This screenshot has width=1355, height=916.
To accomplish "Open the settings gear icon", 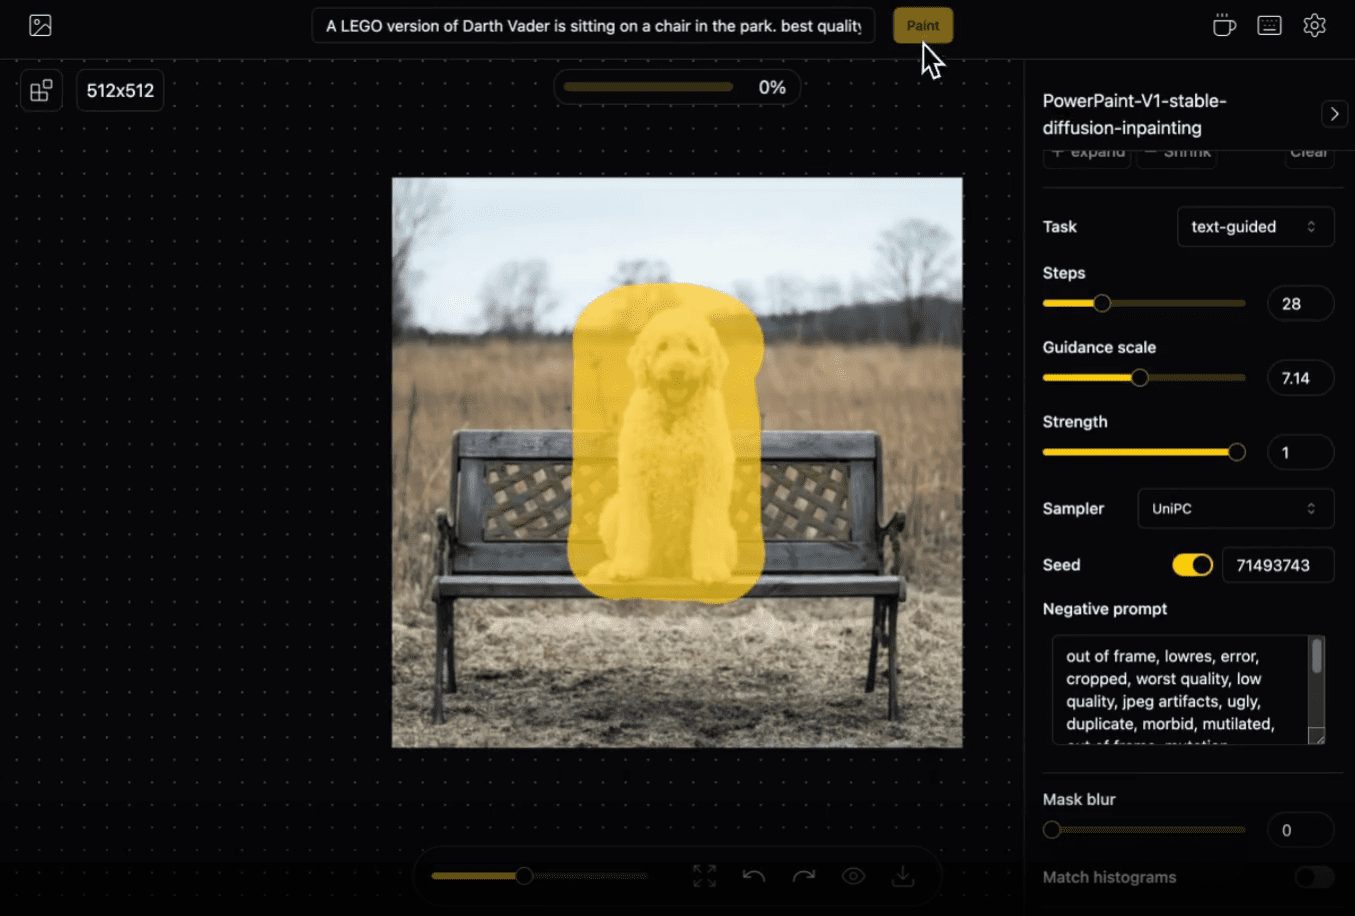I will coord(1314,26).
